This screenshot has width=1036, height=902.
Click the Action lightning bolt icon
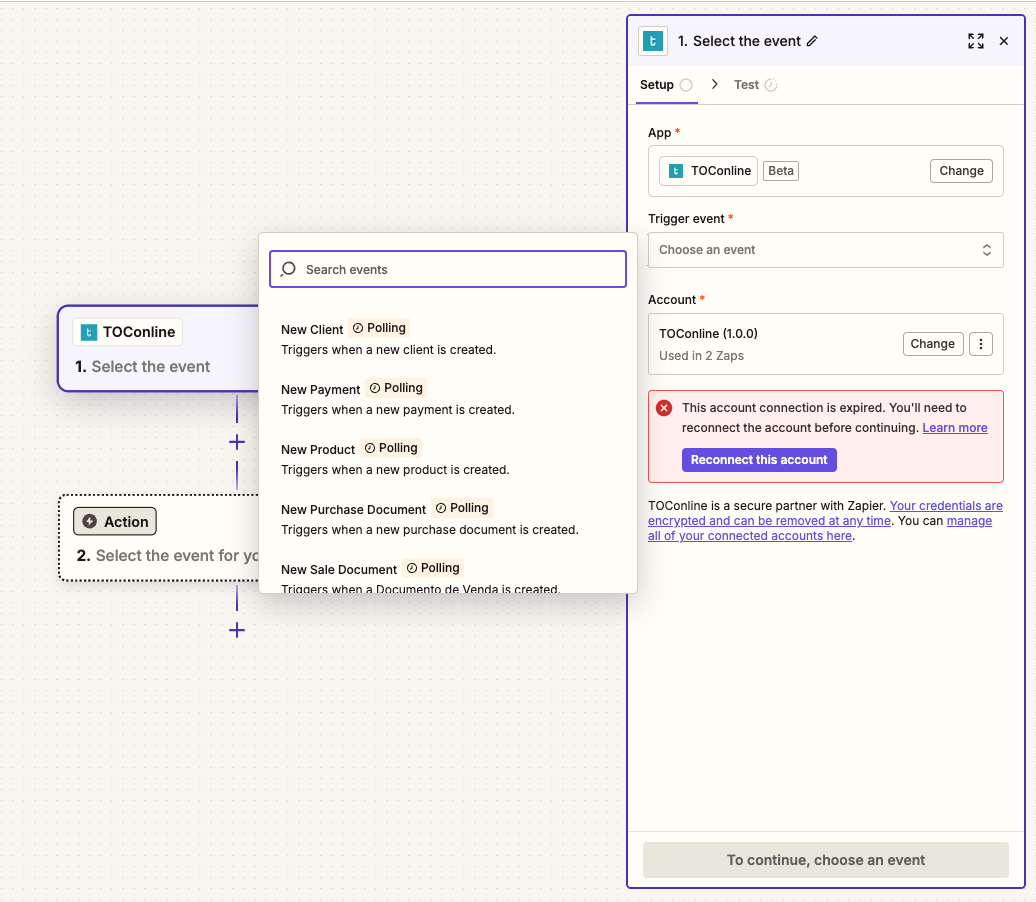click(90, 521)
